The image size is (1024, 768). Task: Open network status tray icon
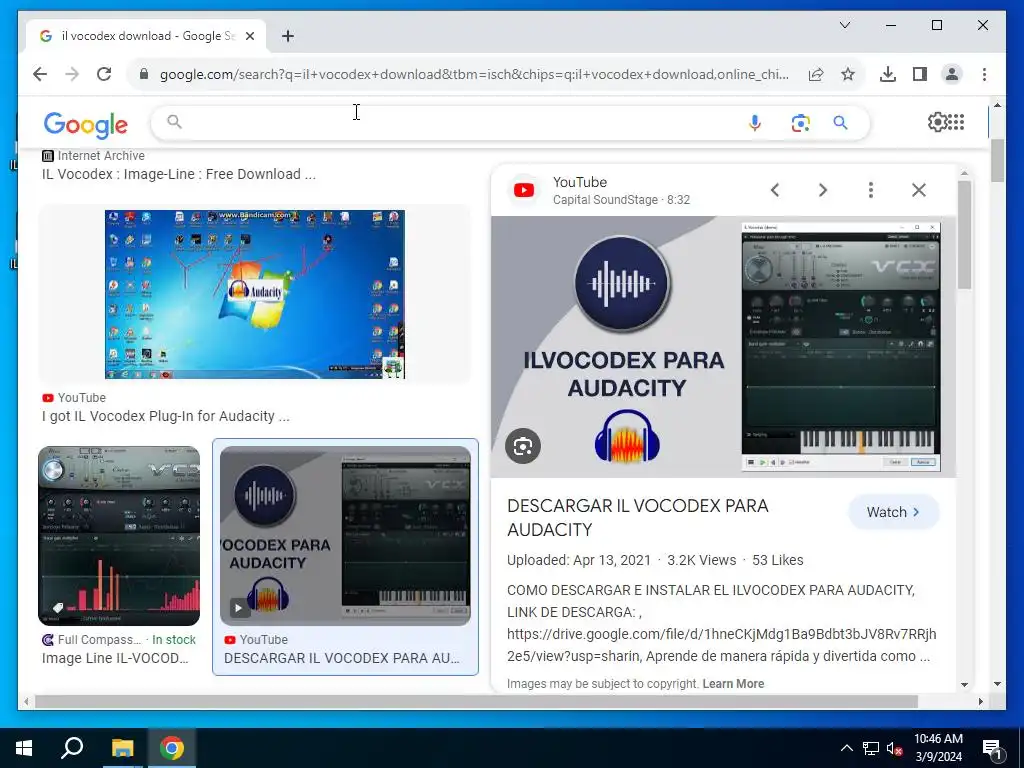coord(871,748)
